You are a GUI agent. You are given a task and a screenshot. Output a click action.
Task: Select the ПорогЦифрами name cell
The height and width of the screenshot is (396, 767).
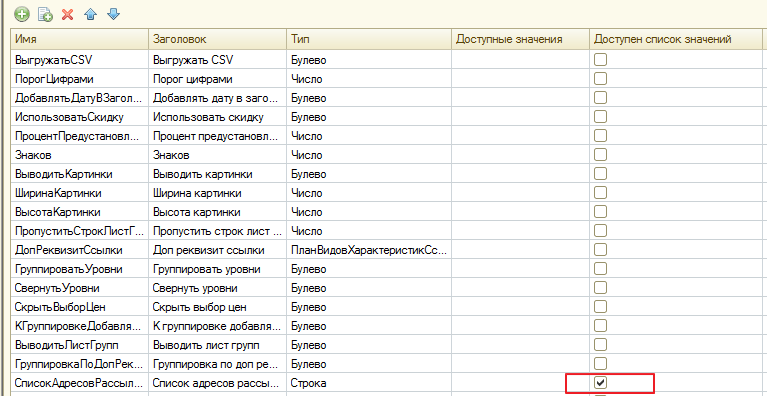point(80,79)
